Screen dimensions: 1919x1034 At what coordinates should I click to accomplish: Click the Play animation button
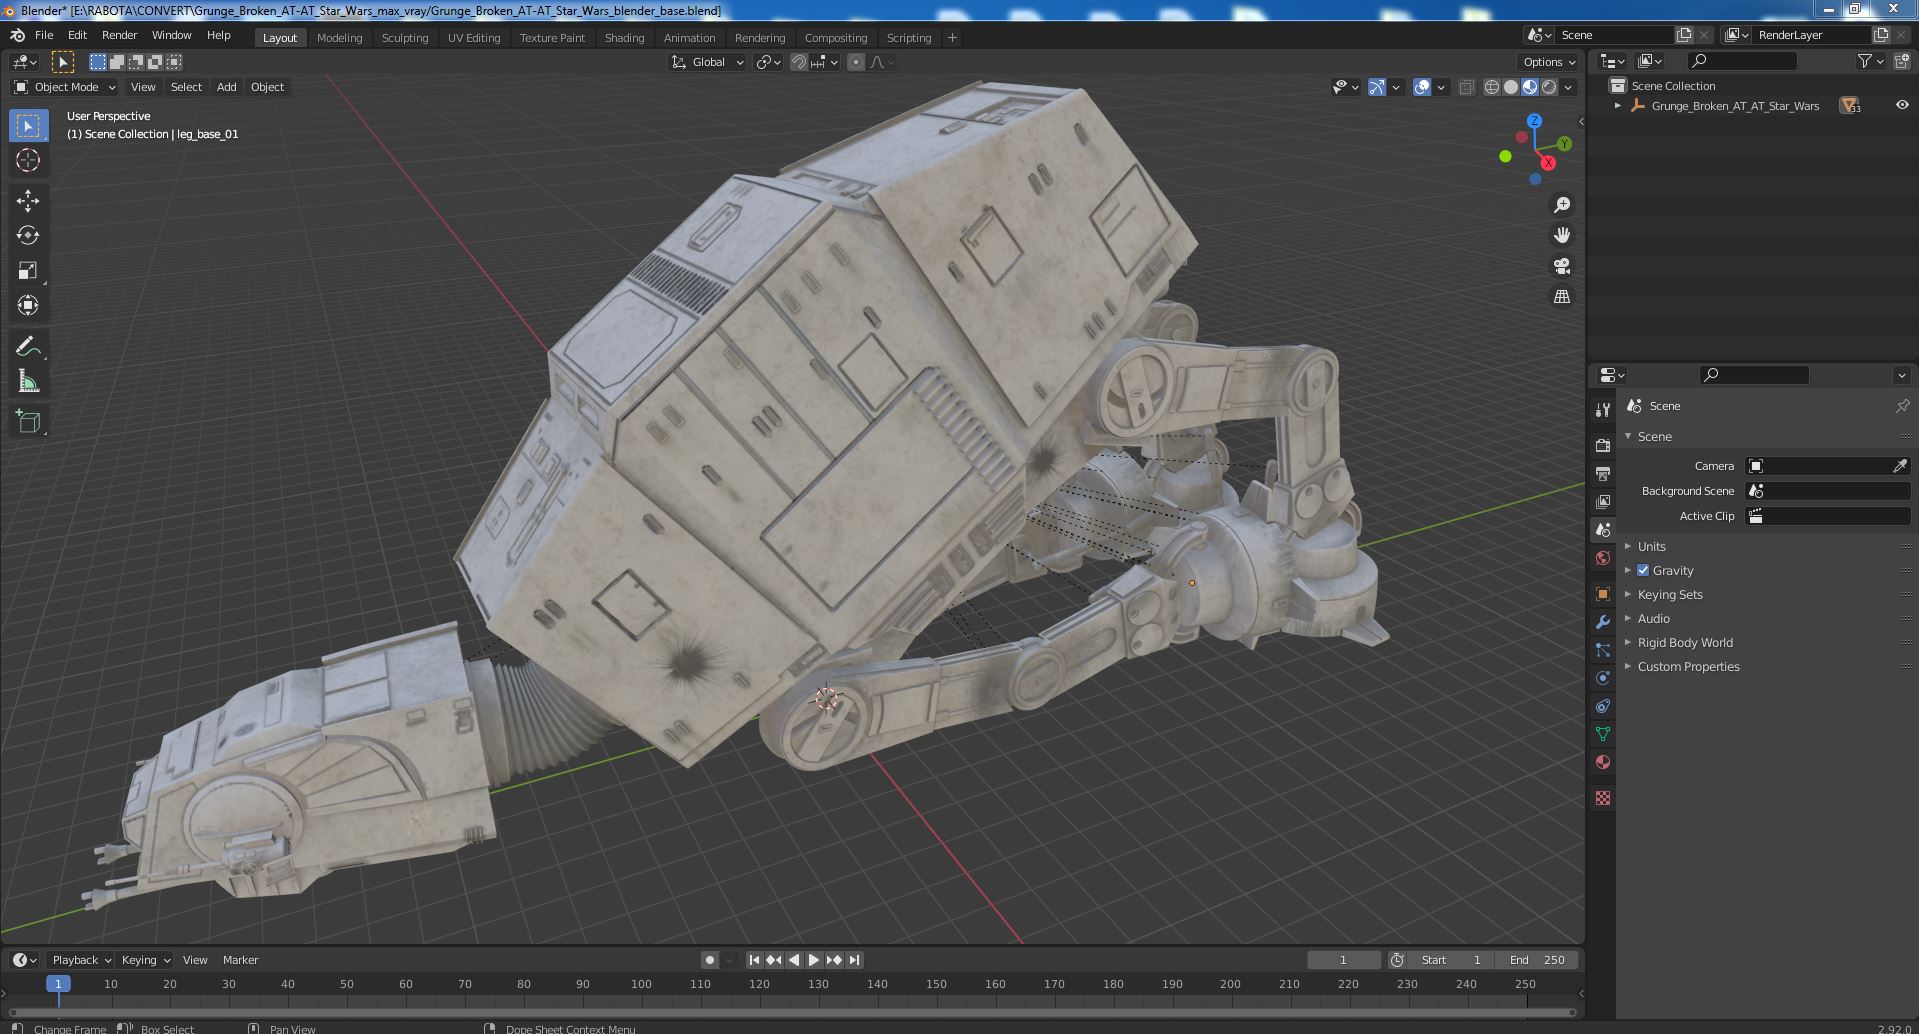pyautogui.click(x=814, y=960)
